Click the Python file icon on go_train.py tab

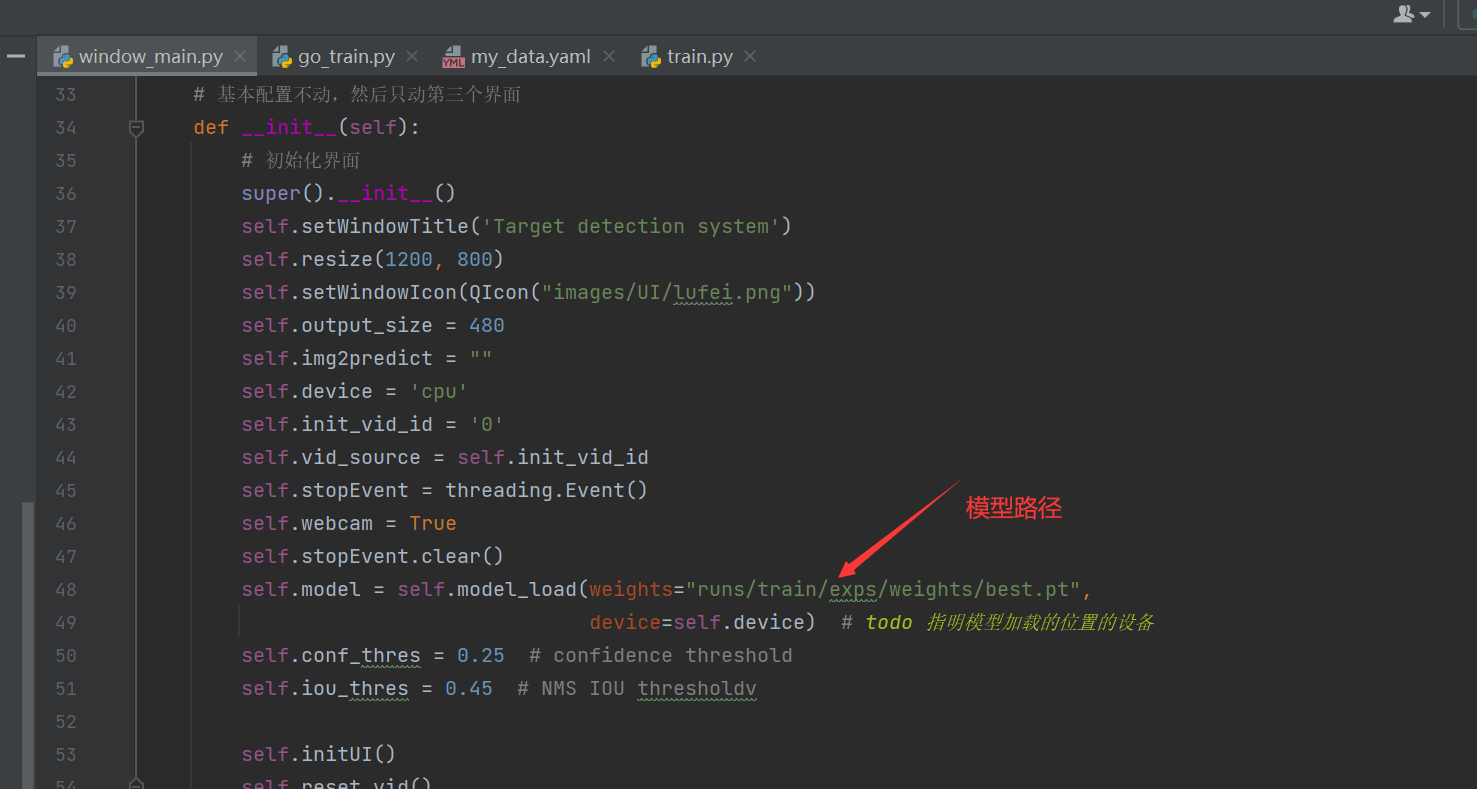282,56
